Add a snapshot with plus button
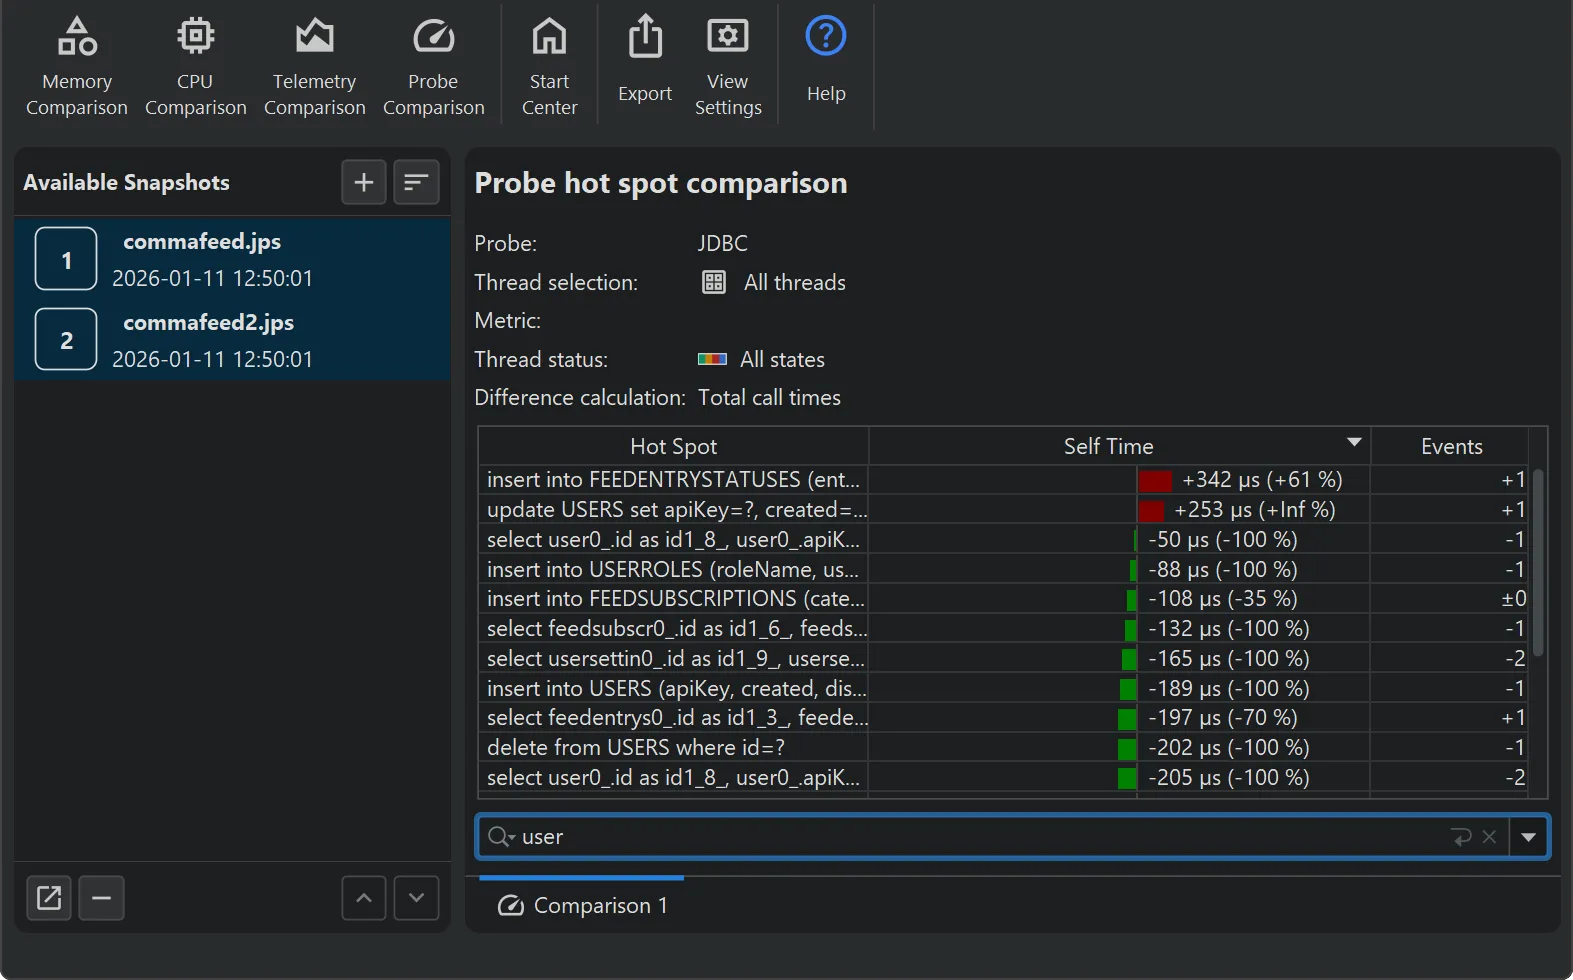The image size is (1573, 980). tap(364, 182)
